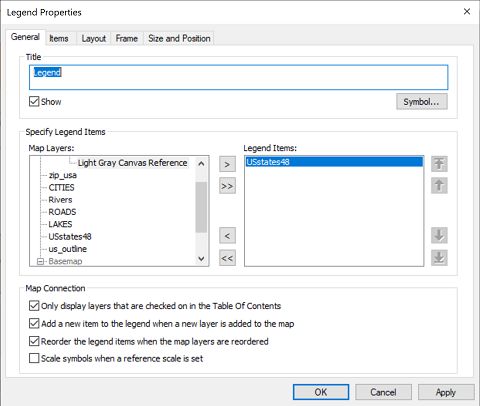This screenshot has width=480, height=406.
Task: Select Light Gray Canvas Reference layer
Action: click(x=132, y=163)
